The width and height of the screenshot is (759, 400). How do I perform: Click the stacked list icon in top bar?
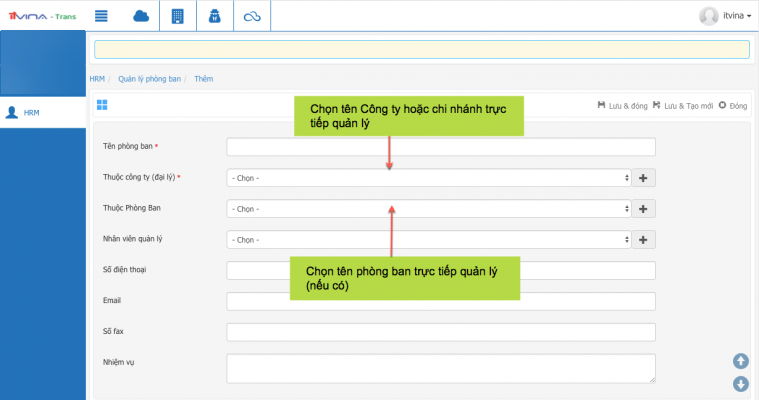[x=101, y=15]
